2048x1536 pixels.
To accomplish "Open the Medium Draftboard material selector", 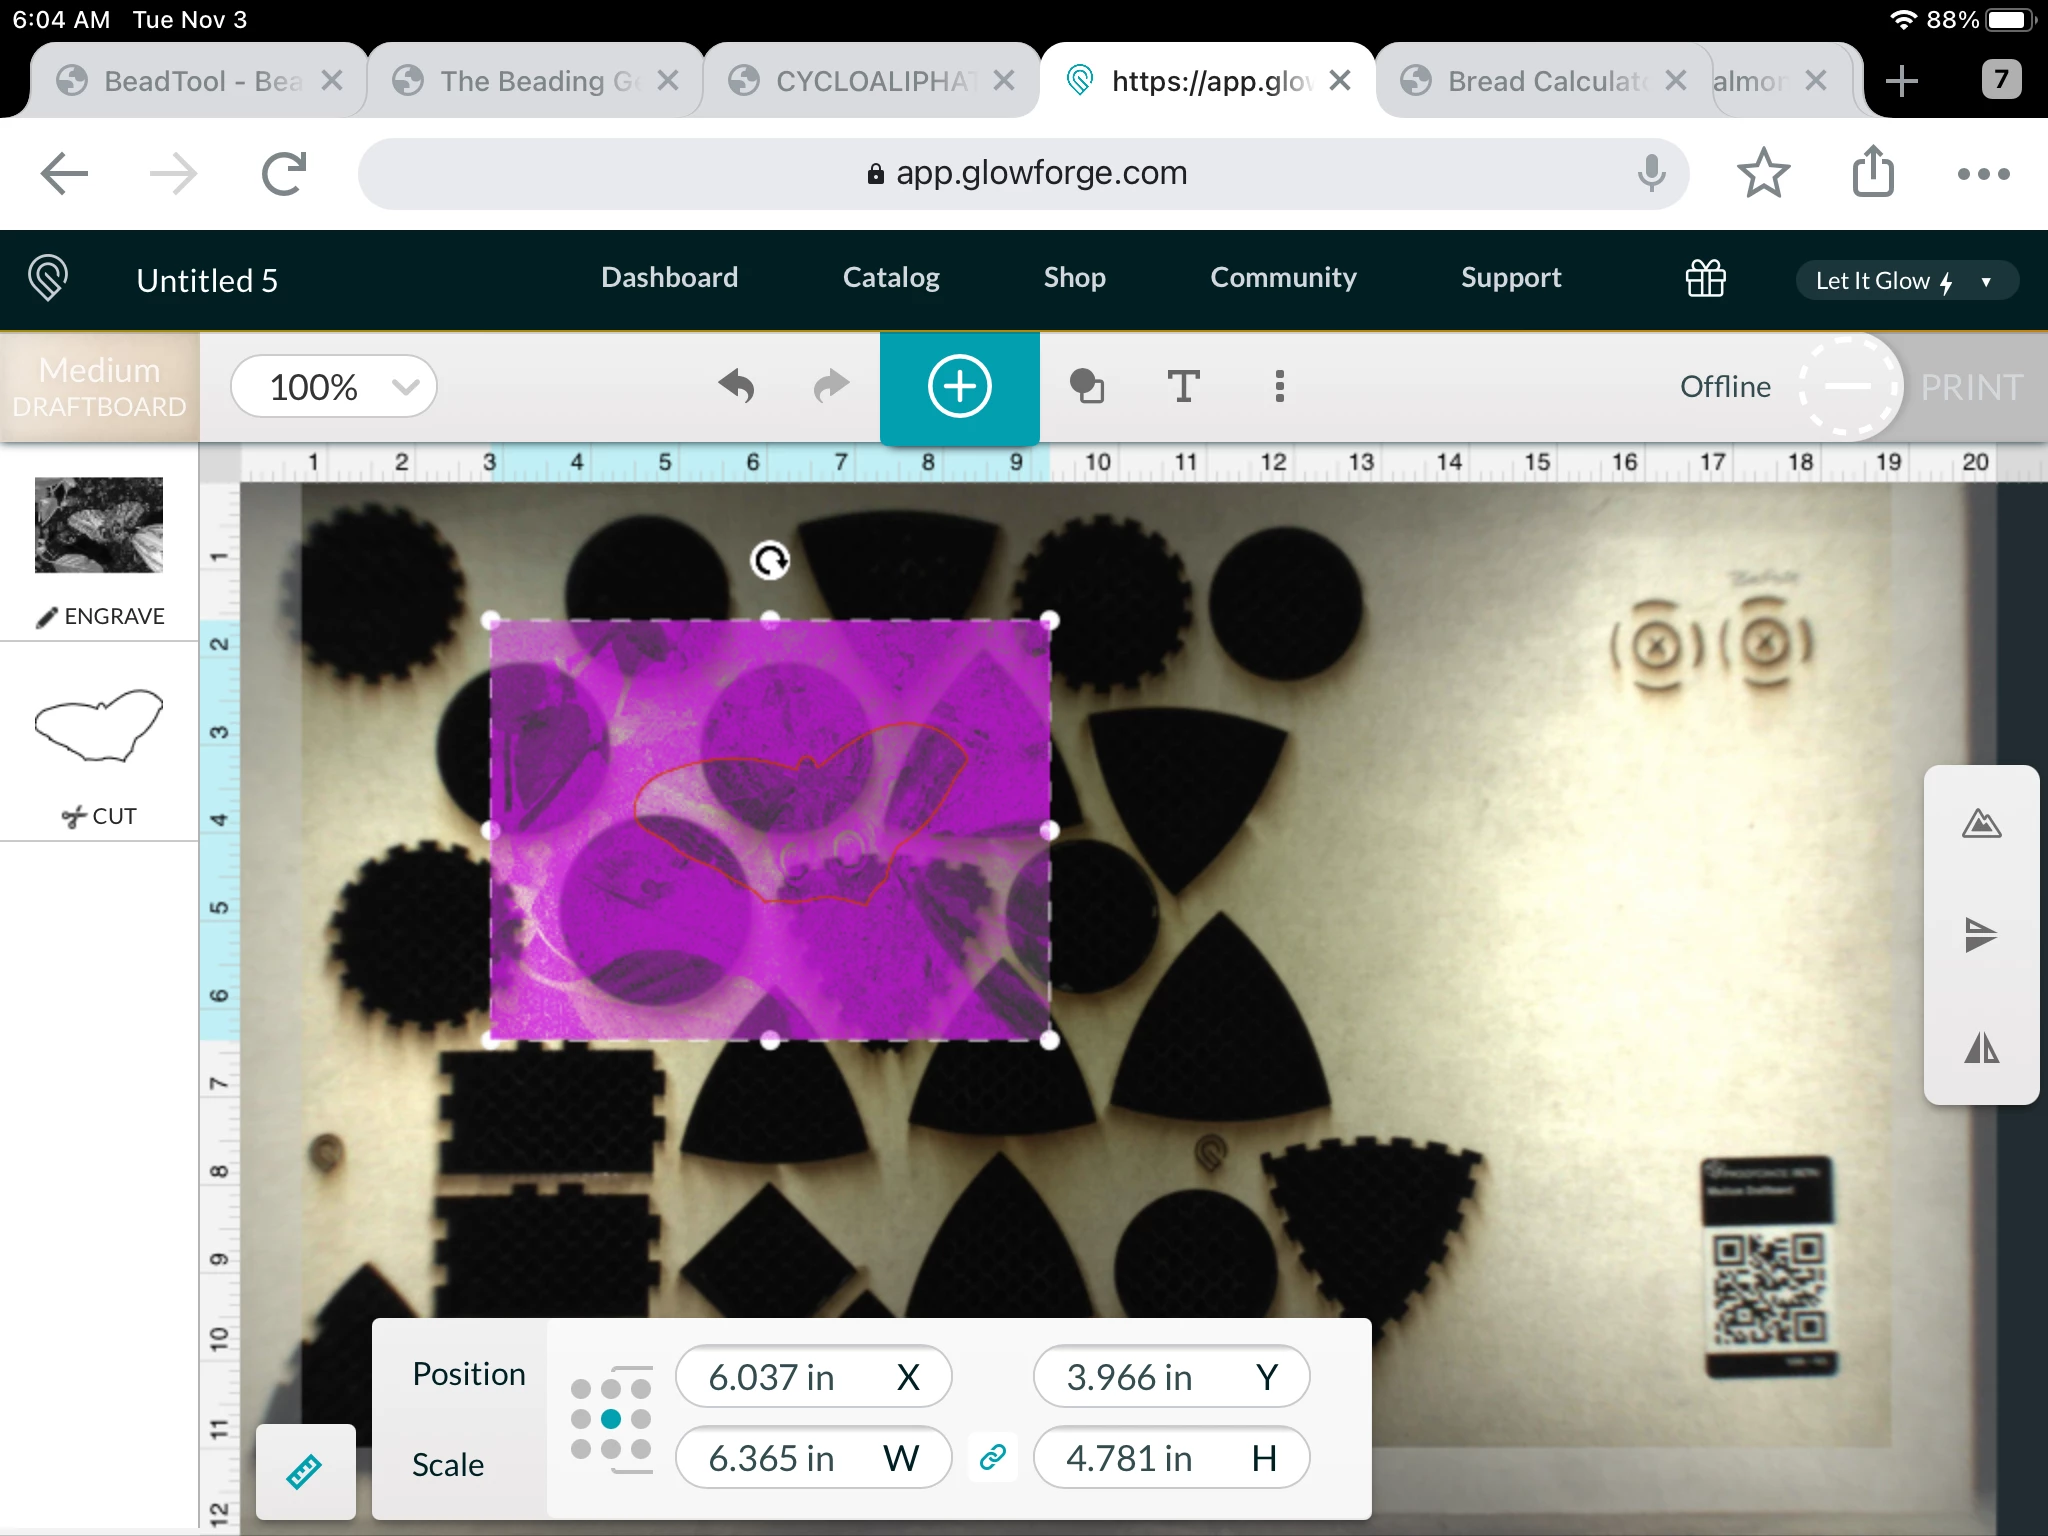I will tap(99, 387).
